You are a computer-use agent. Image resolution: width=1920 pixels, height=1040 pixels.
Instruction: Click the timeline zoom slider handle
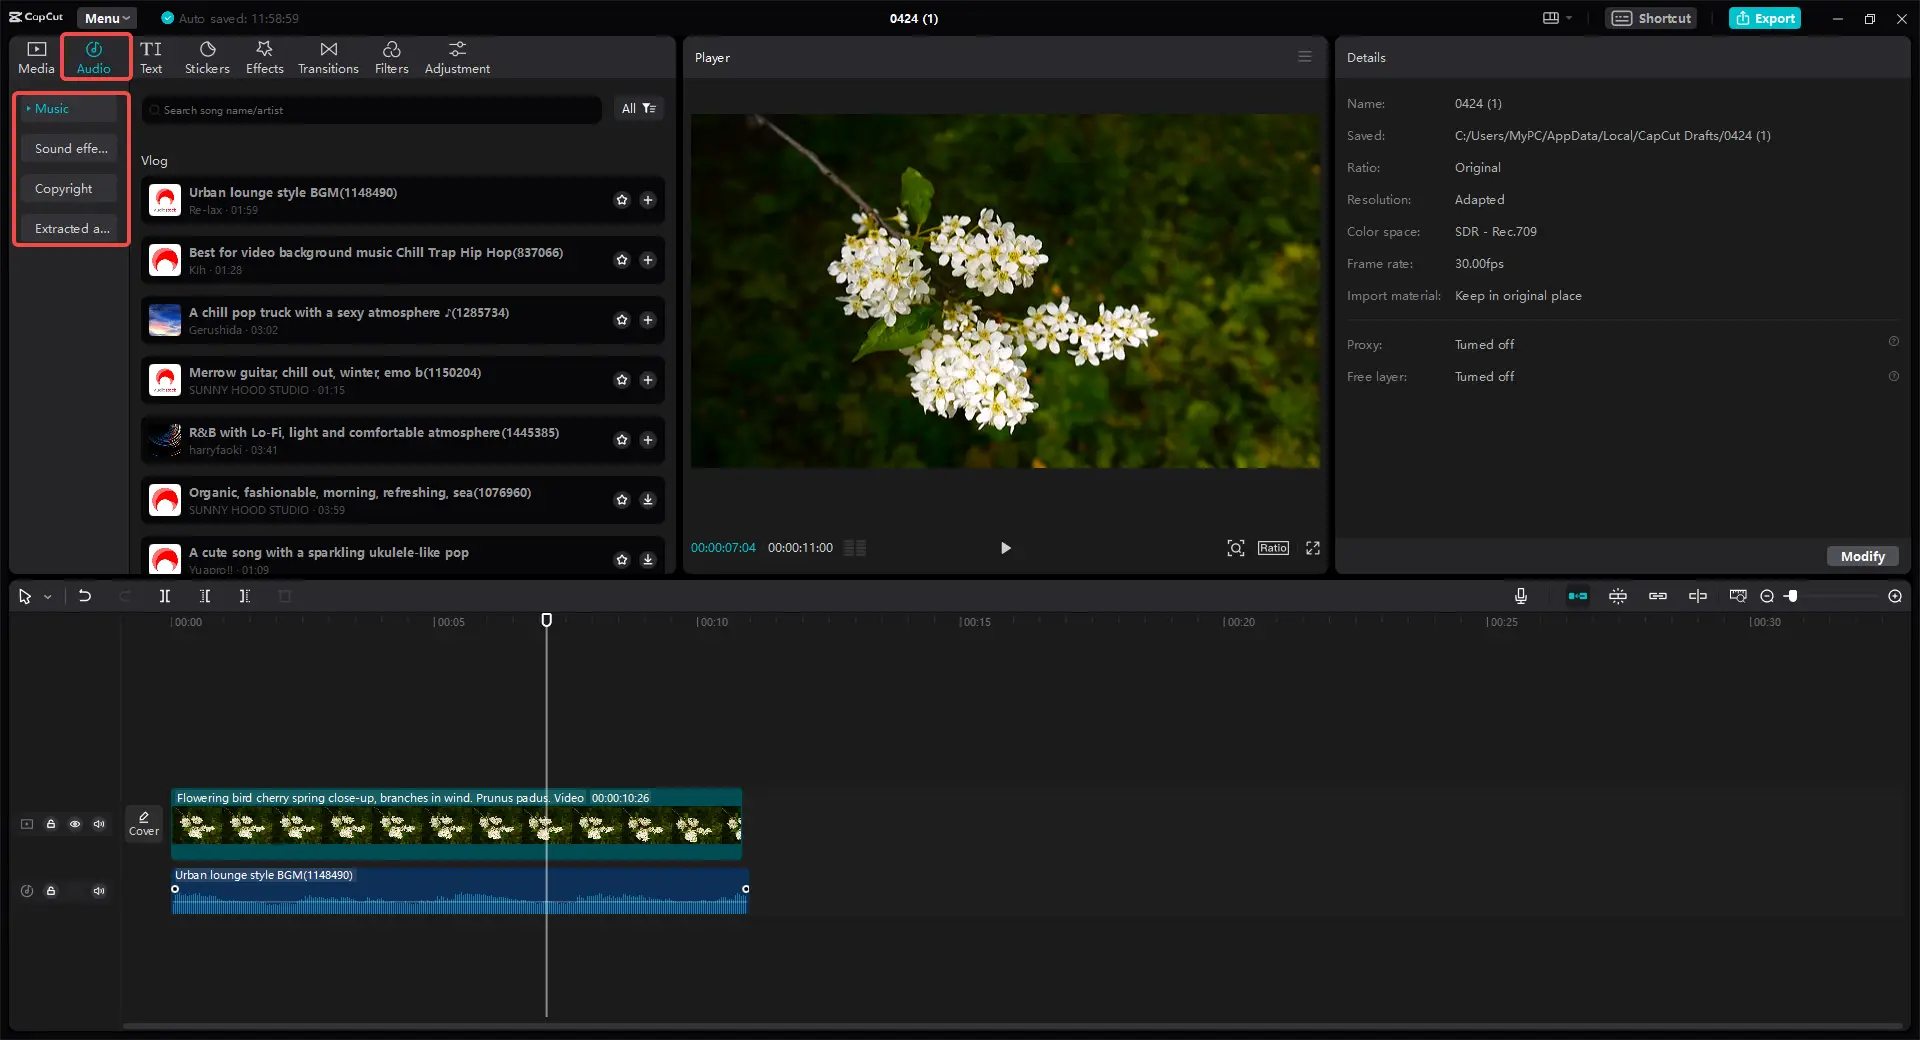pyautogui.click(x=1793, y=596)
